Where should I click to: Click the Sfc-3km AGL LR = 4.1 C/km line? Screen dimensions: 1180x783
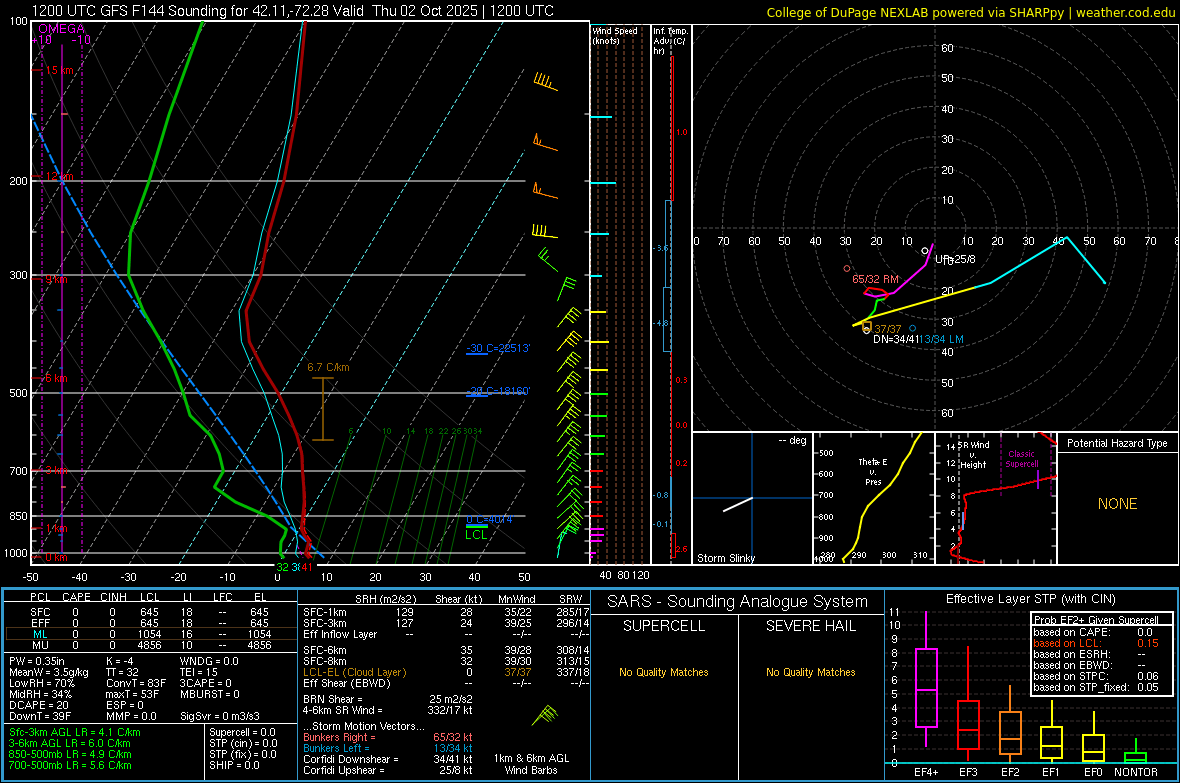tap(75, 732)
